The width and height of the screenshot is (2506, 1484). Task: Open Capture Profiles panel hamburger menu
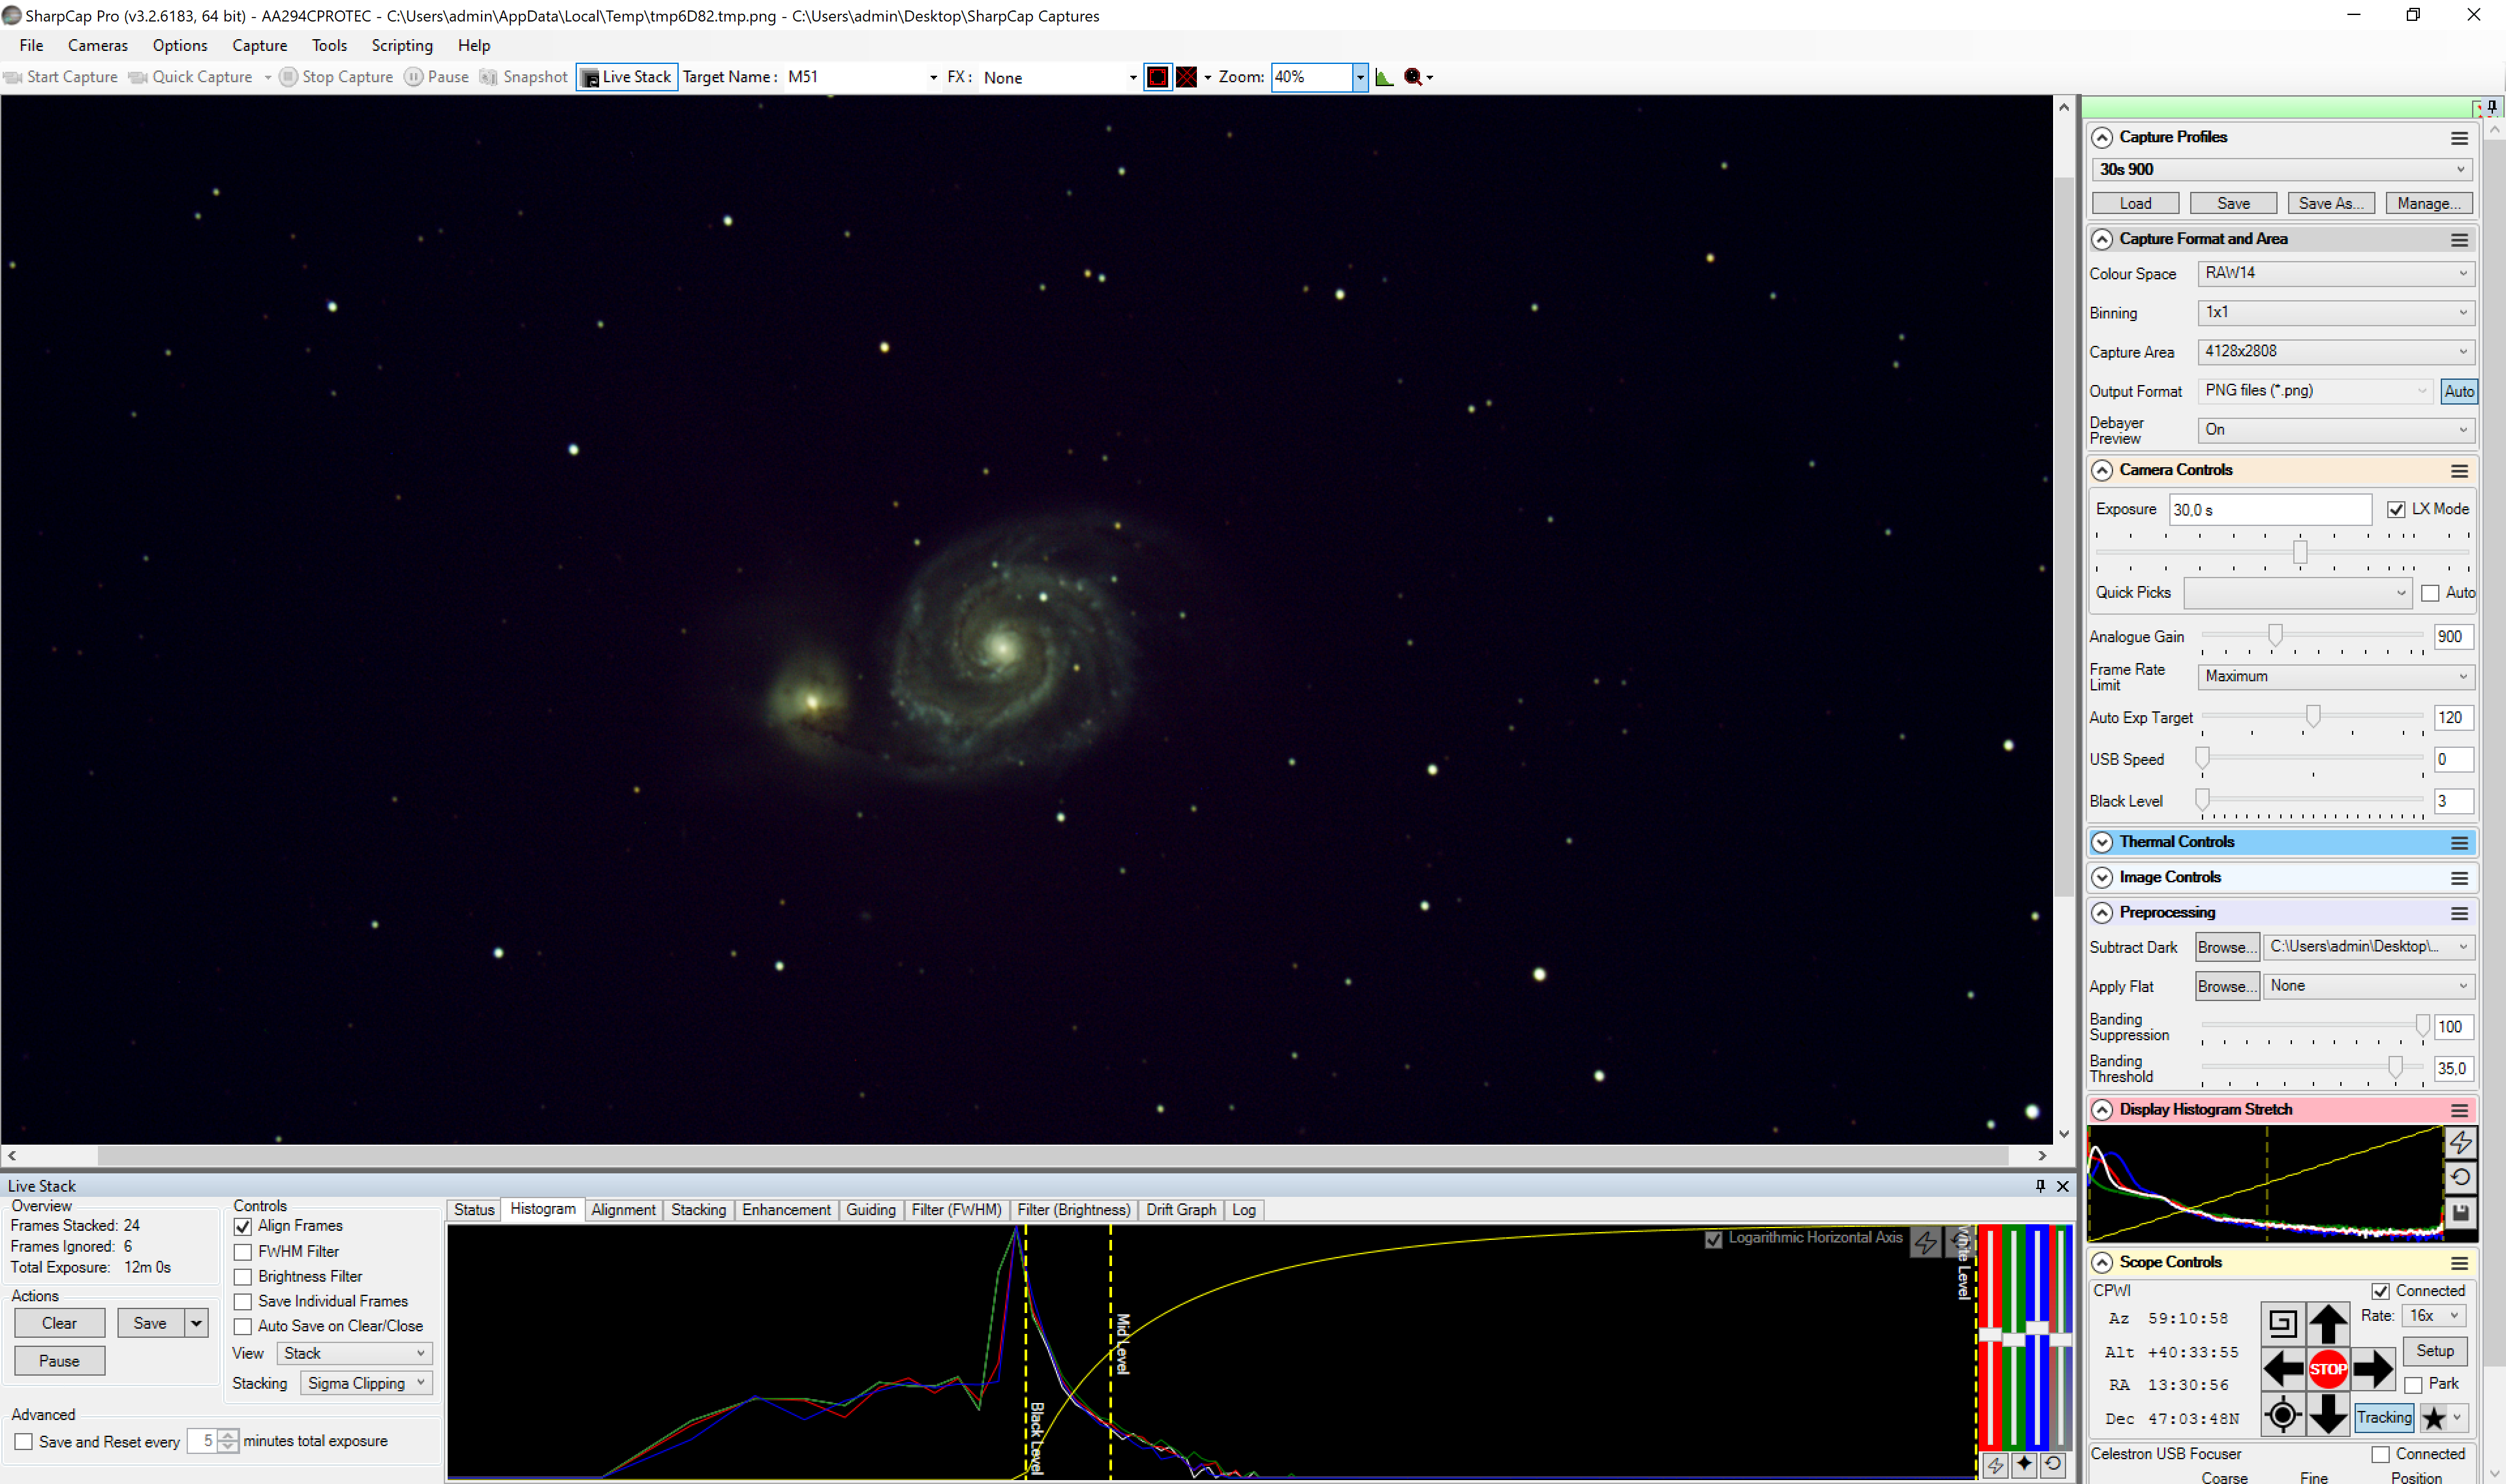point(2459,138)
